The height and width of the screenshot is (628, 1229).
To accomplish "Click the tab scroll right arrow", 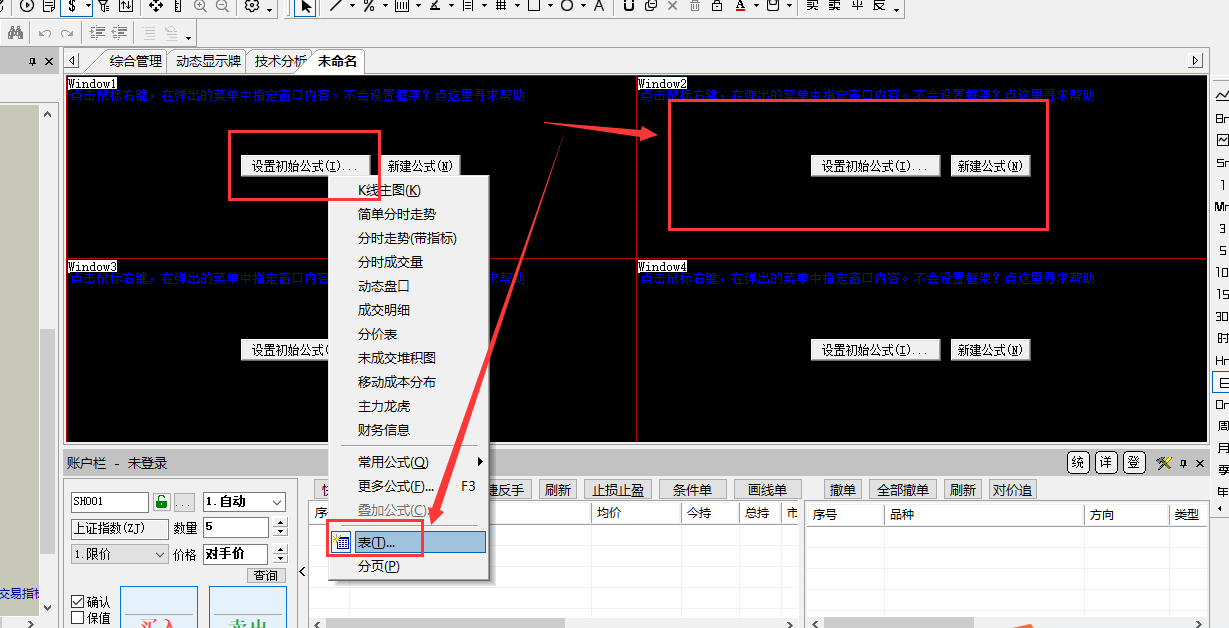I will click(x=1195, y=61).
